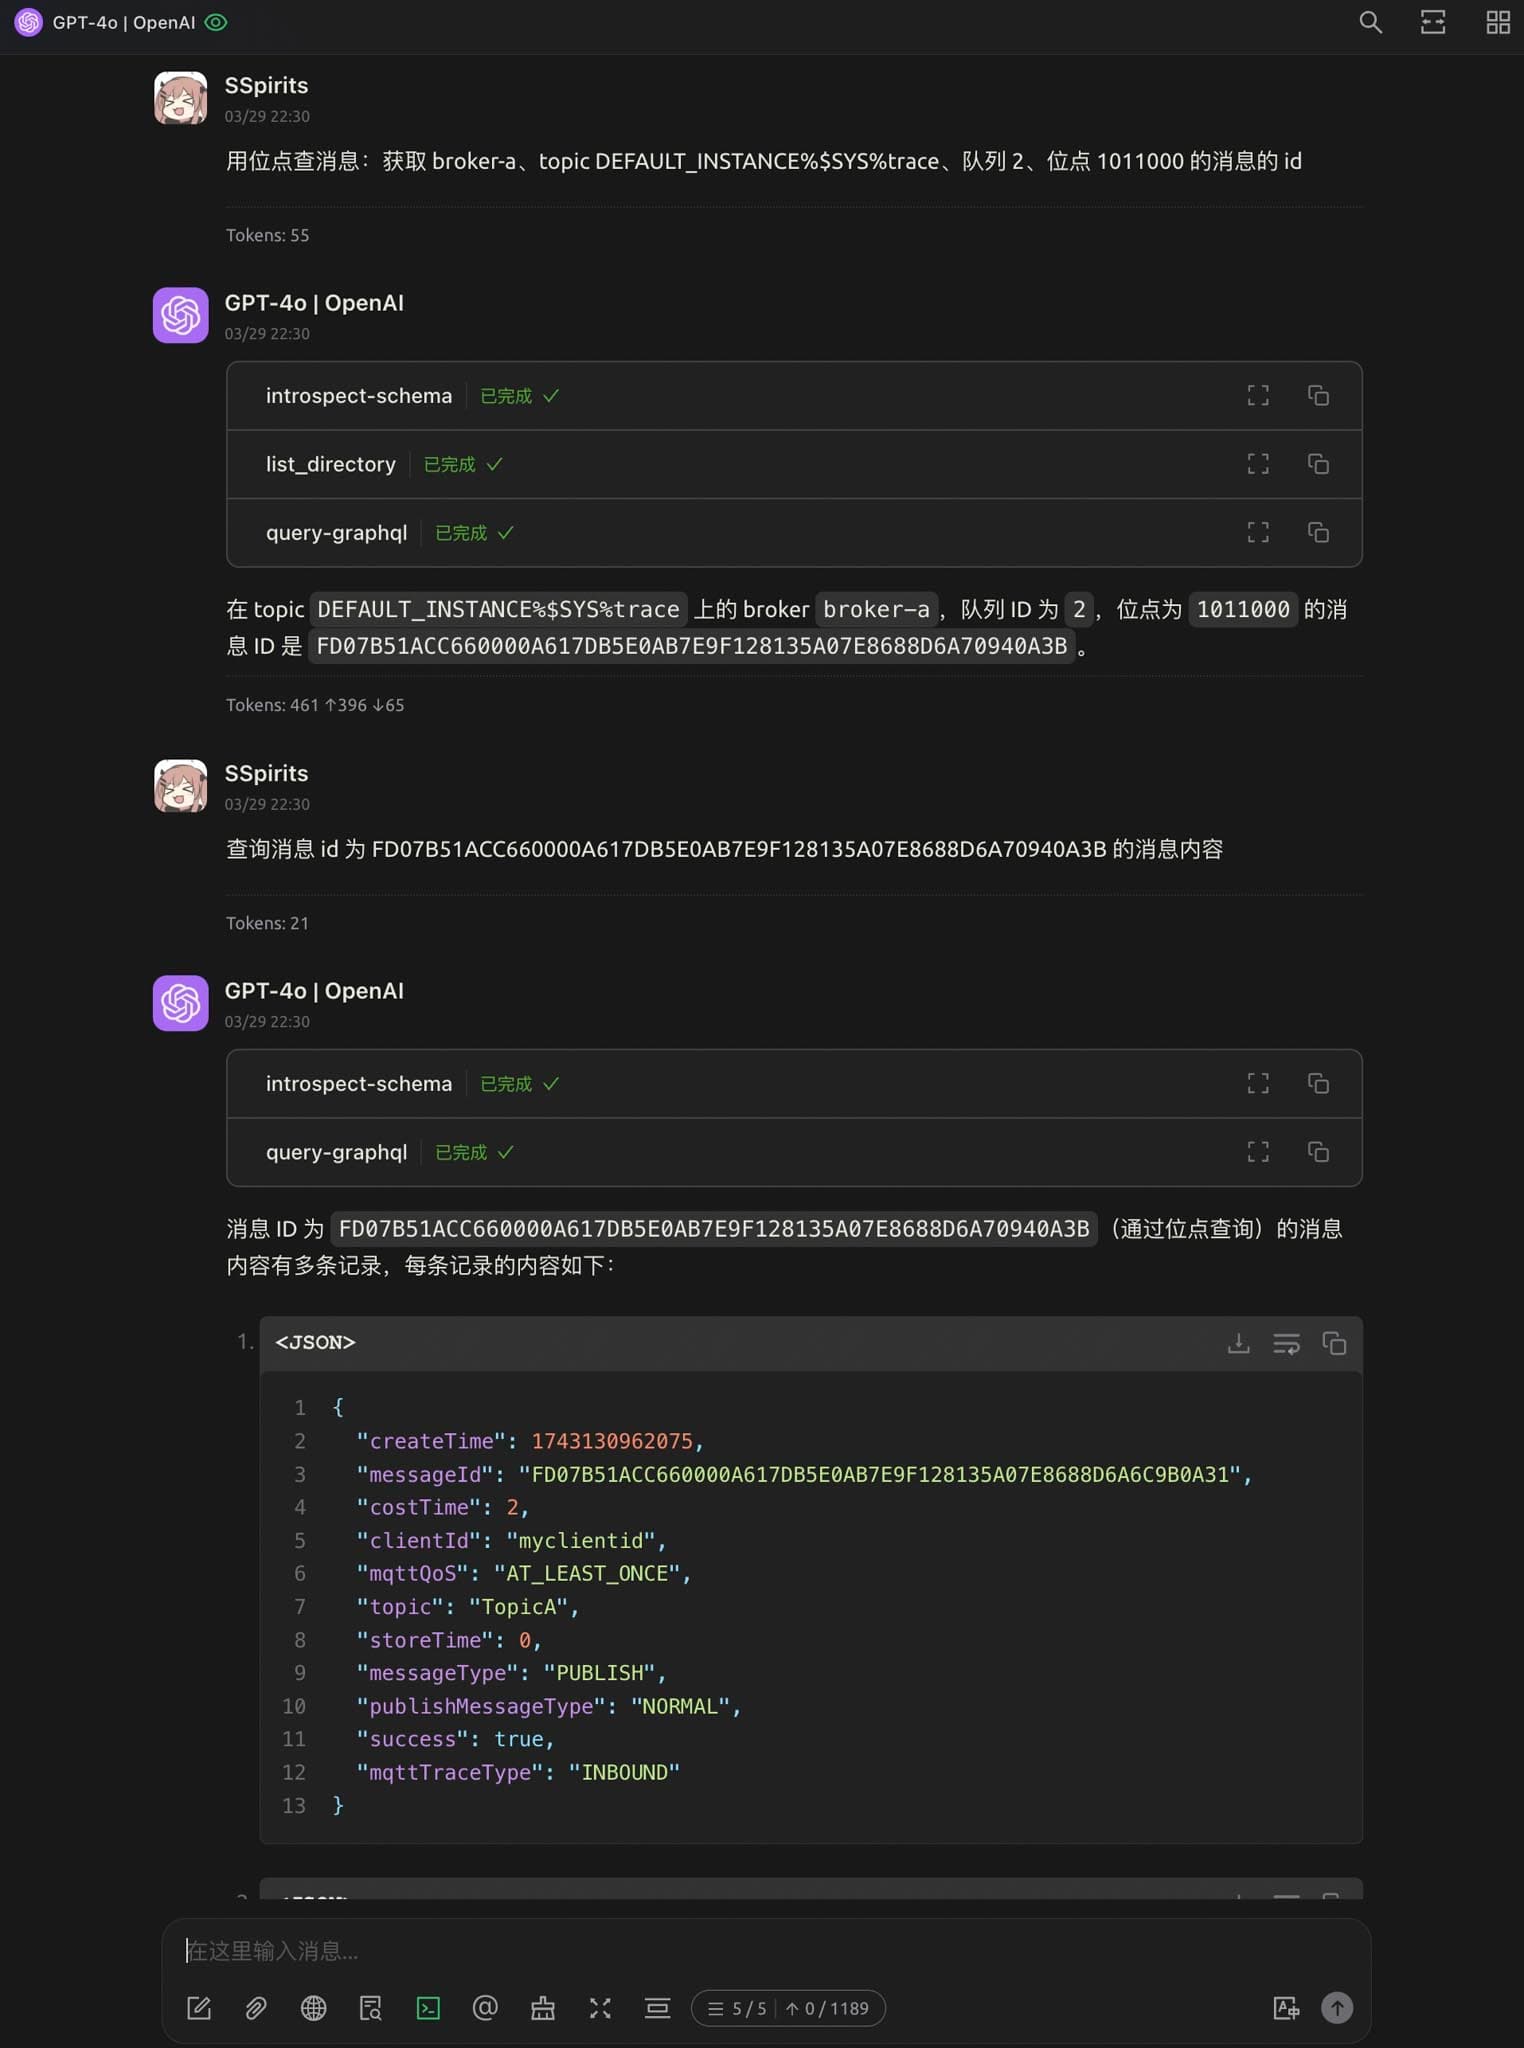
Task: Copy the first list_directory tool result
Action: click(x=1318, y=464)
